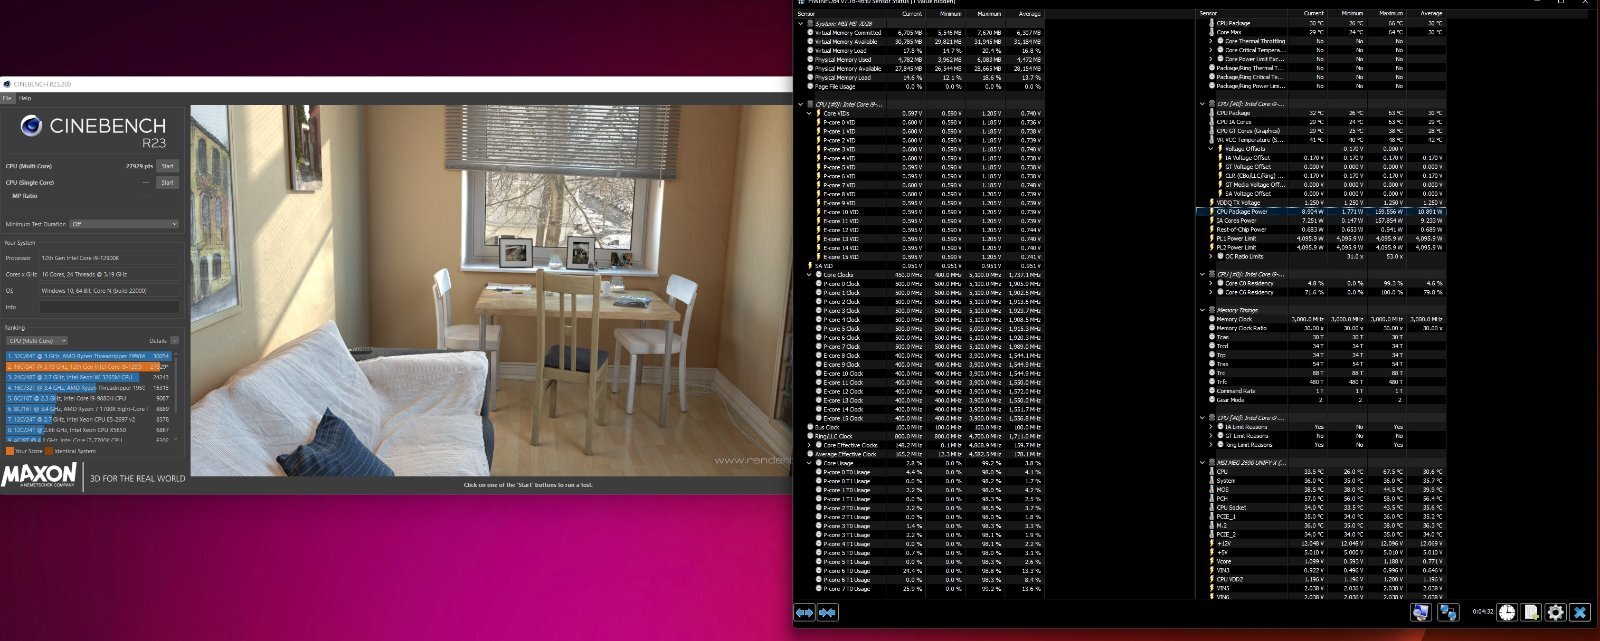Expand the Core Thermal Throttling node

pyautogui.click(x=1211, y=41)
